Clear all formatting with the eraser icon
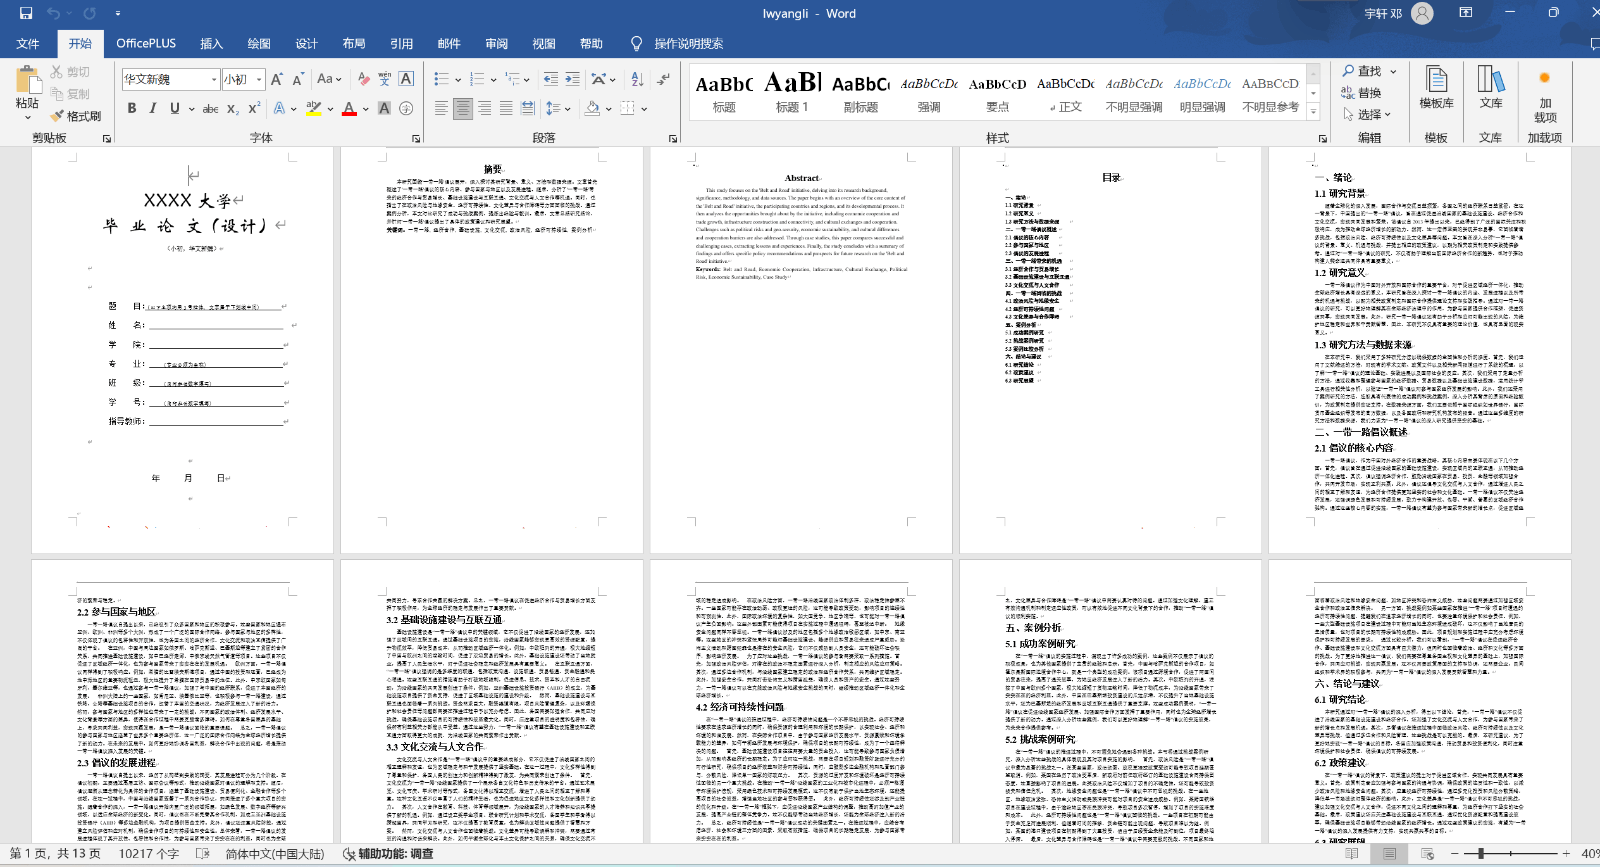1600x867 pixels. click(363, 79)
